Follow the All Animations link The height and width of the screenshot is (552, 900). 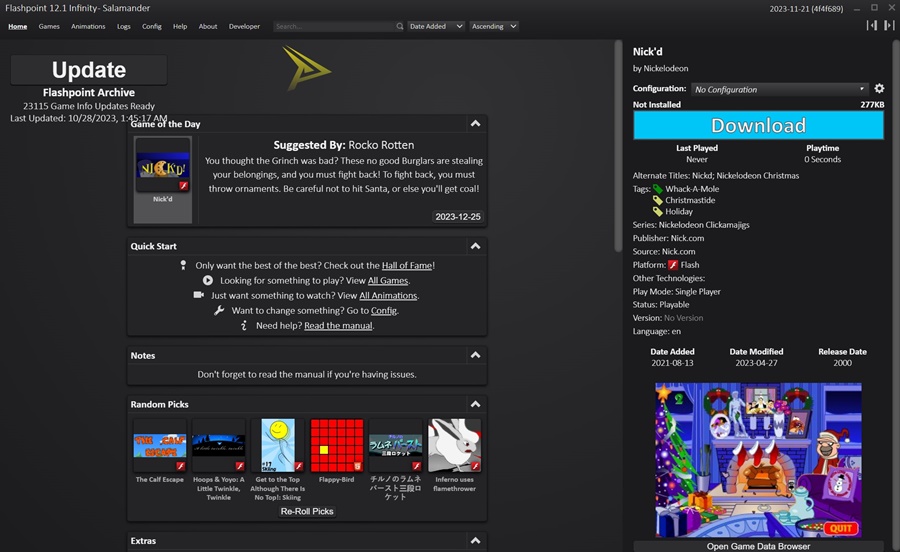pos(388,296)
